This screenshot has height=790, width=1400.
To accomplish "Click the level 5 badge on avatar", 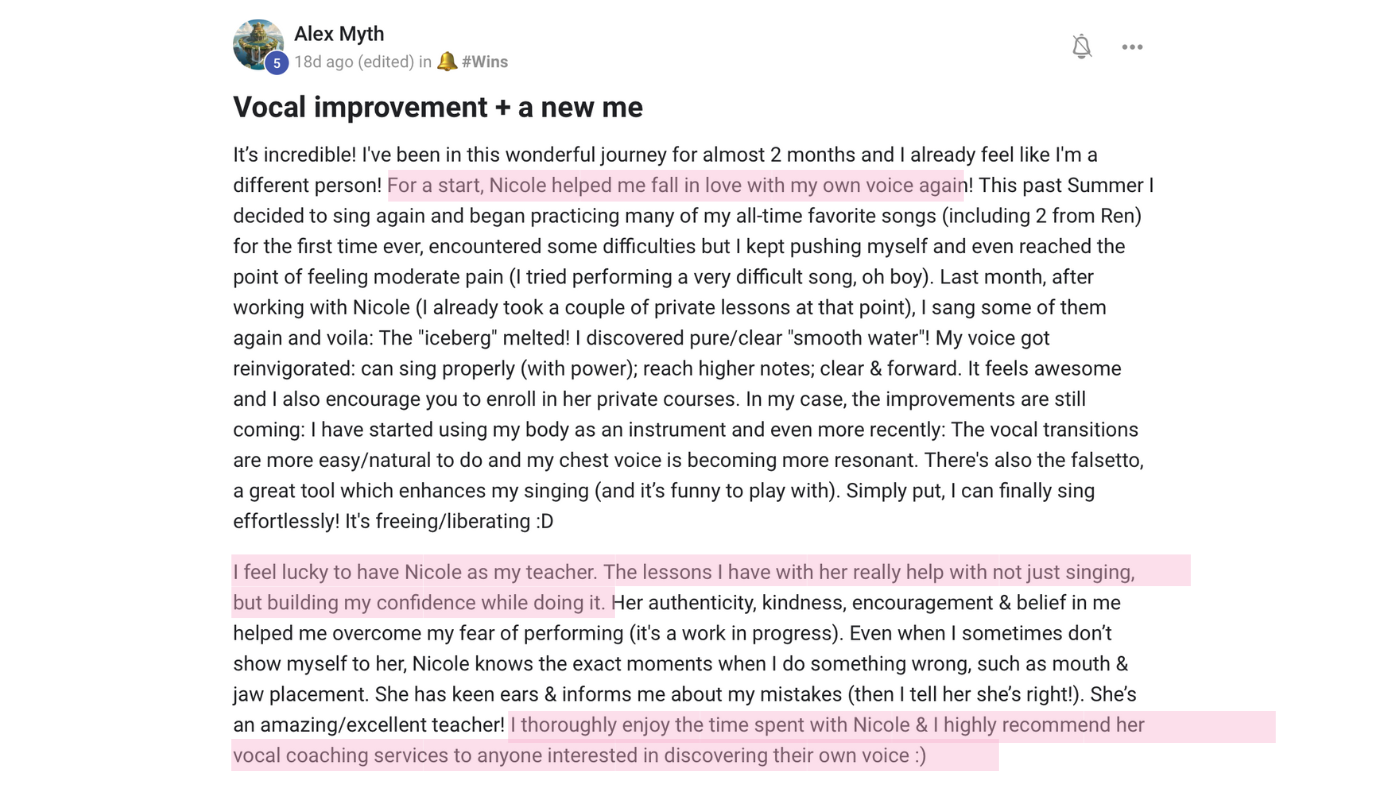I will pyautogui.click(x=277, y=63).
